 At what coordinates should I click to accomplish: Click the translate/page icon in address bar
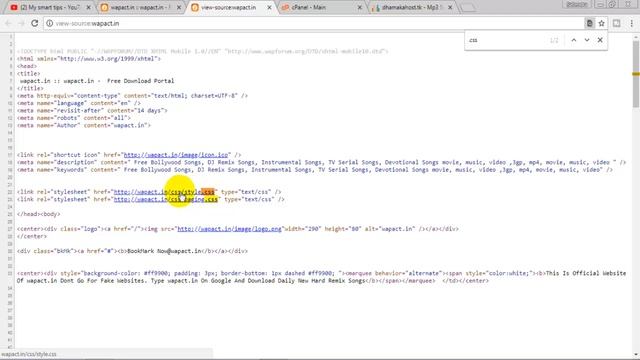click(x=589, y=23)
